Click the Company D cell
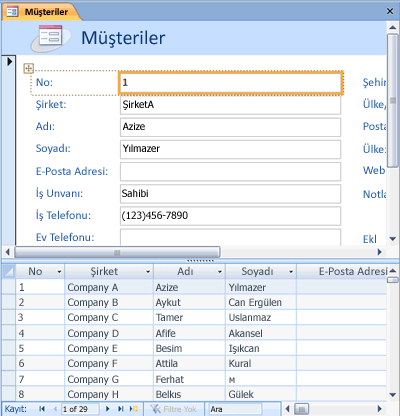The height and width of the screenshot is (416, 400). [109, 333]
